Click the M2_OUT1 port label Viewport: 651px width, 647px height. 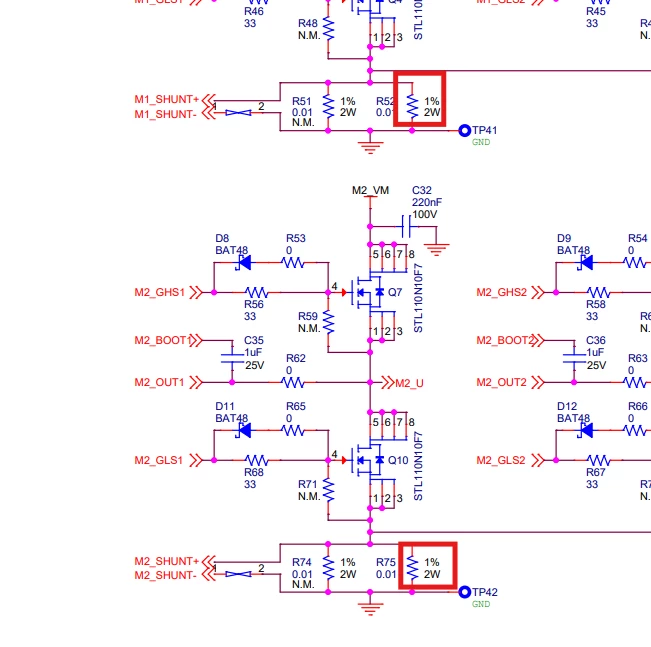(159, 382)
